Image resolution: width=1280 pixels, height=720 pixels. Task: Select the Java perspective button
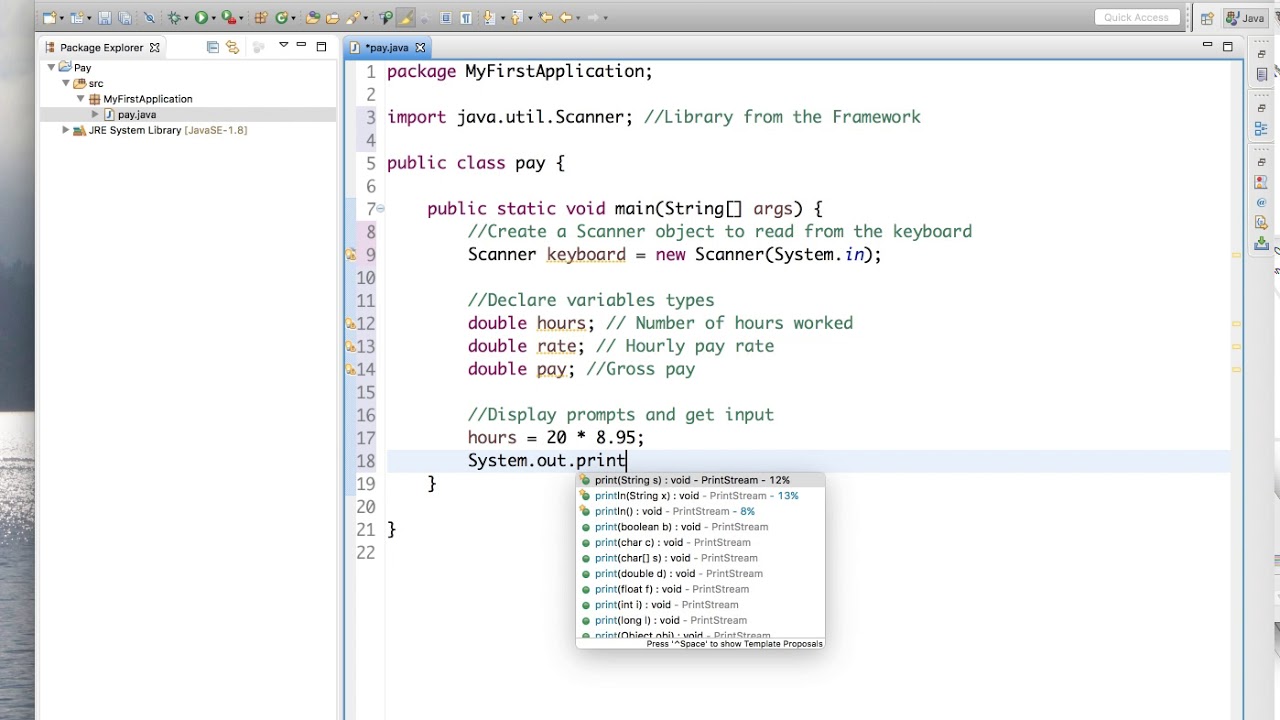[x=1245, y=18]
